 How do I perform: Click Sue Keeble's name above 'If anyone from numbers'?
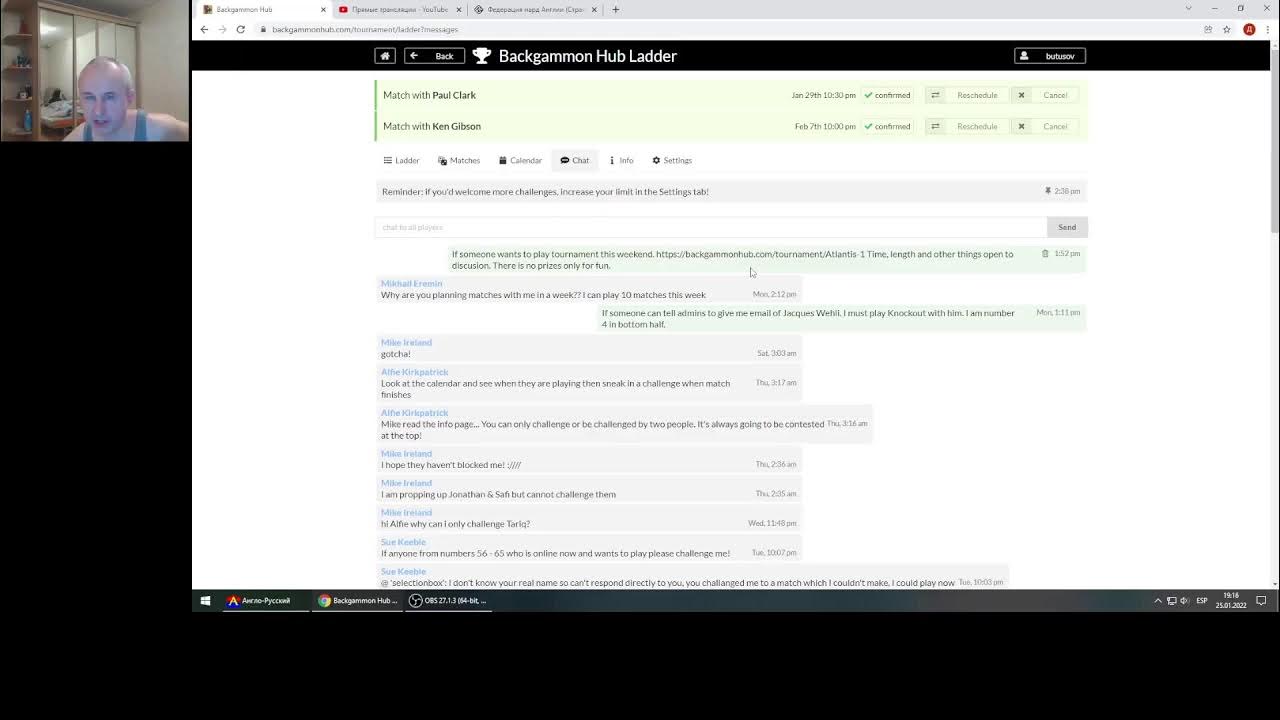(x=403, y=542)
